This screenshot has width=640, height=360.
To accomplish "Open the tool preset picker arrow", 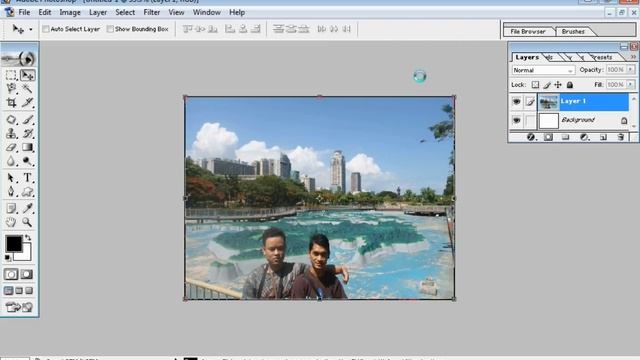I will pyautogui.click(x=31, y=29).
